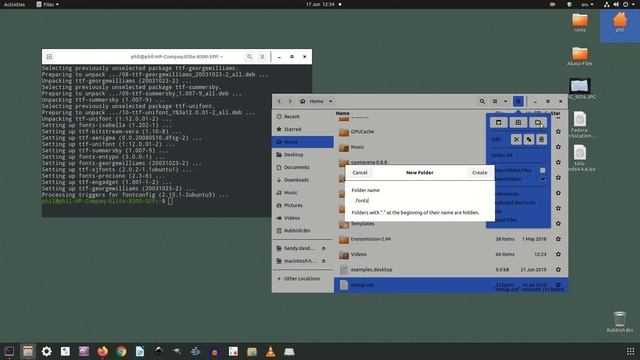Viewport: 640px width, 360px height.
Task: Select Downloads in the Files sidebar
Action: coord(303,180)
